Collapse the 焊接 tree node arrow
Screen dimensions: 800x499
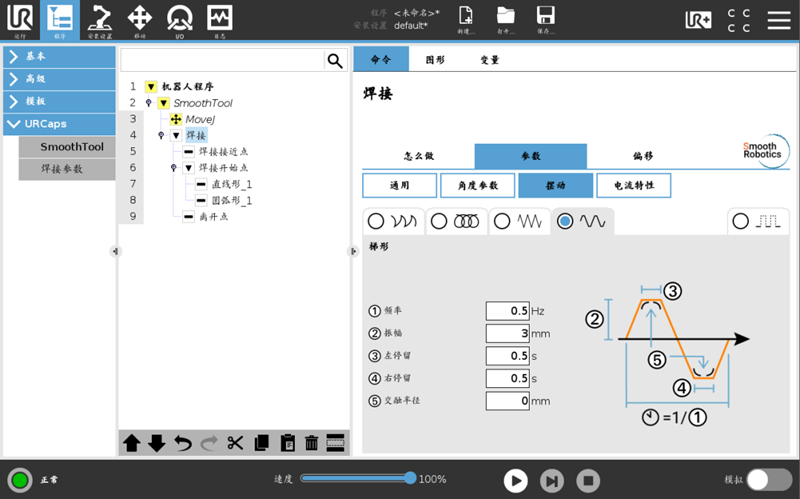click(x=176, y=135)
